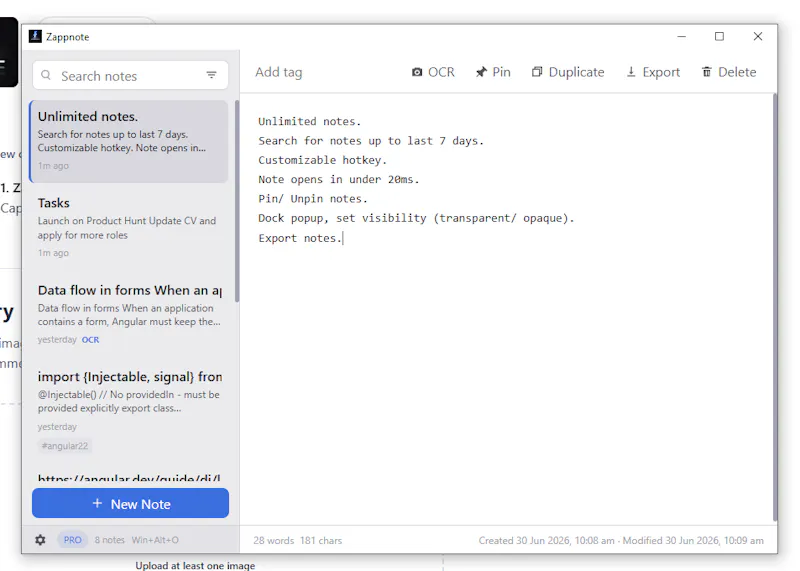Click the Win+Alt+O hotkey label

pos(155,540)
